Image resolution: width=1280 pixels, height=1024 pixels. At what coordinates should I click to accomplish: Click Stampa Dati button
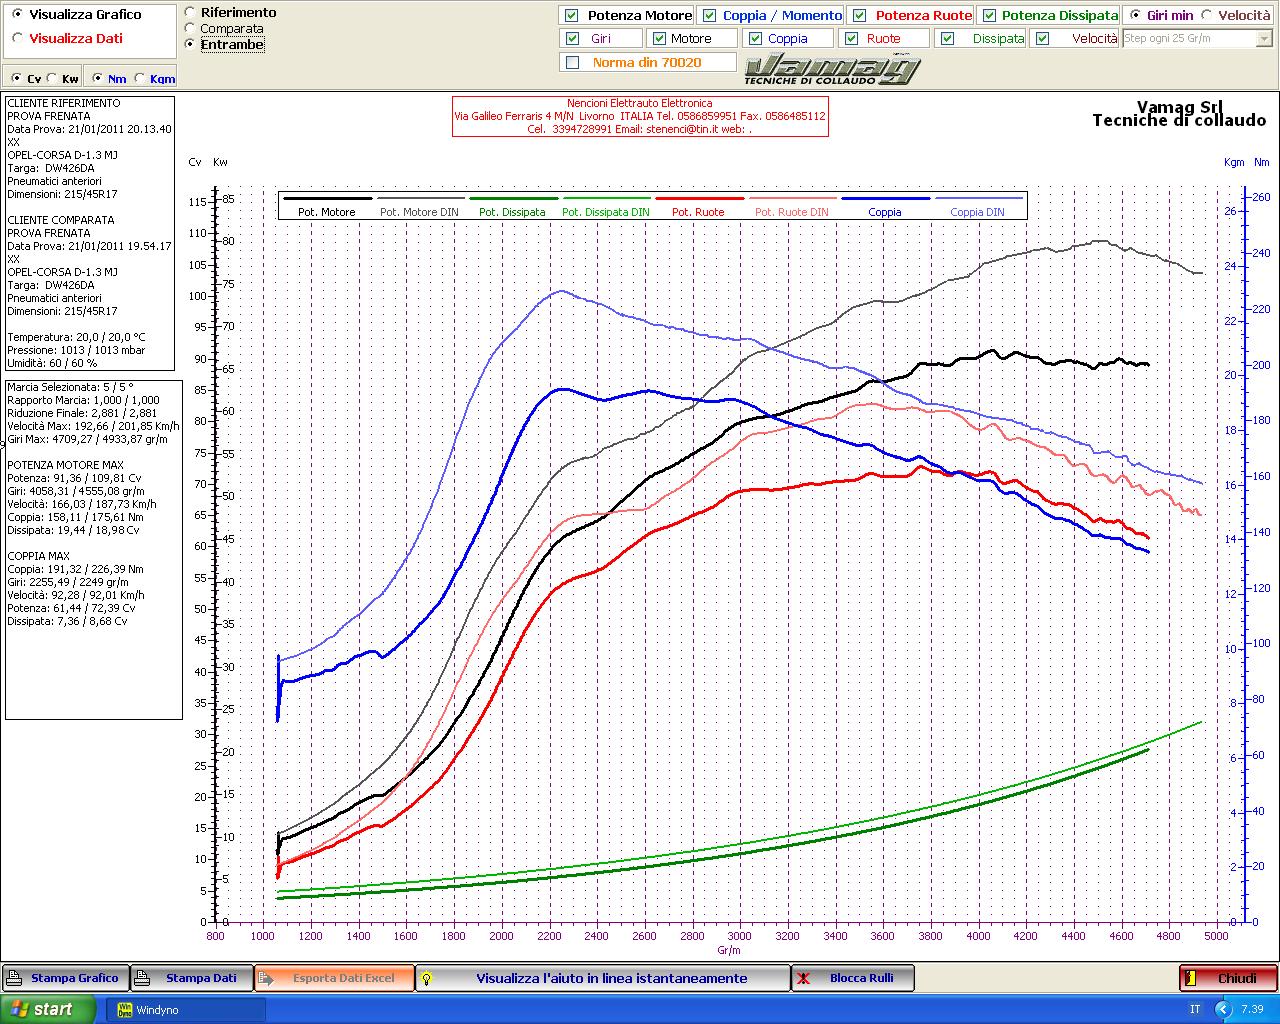pos(191,978)
